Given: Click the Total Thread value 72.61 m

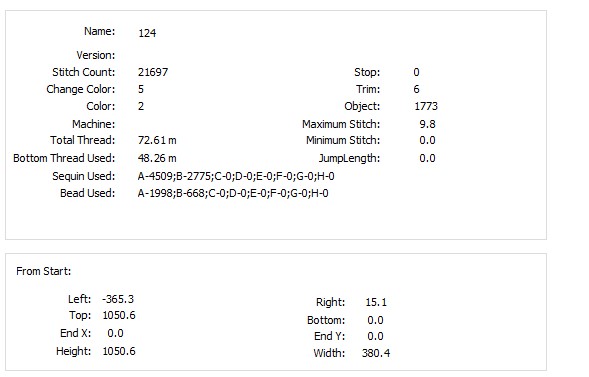Looking at the screenshot, I should coord(157,140).
